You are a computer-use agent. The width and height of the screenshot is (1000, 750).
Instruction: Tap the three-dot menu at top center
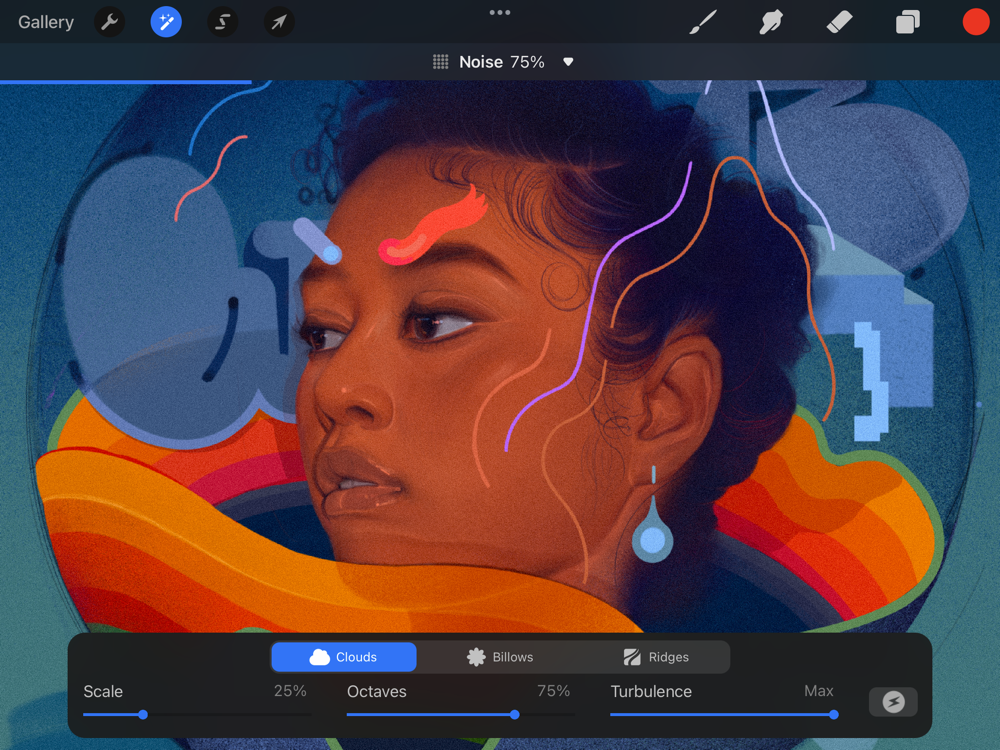pos(500,12)
